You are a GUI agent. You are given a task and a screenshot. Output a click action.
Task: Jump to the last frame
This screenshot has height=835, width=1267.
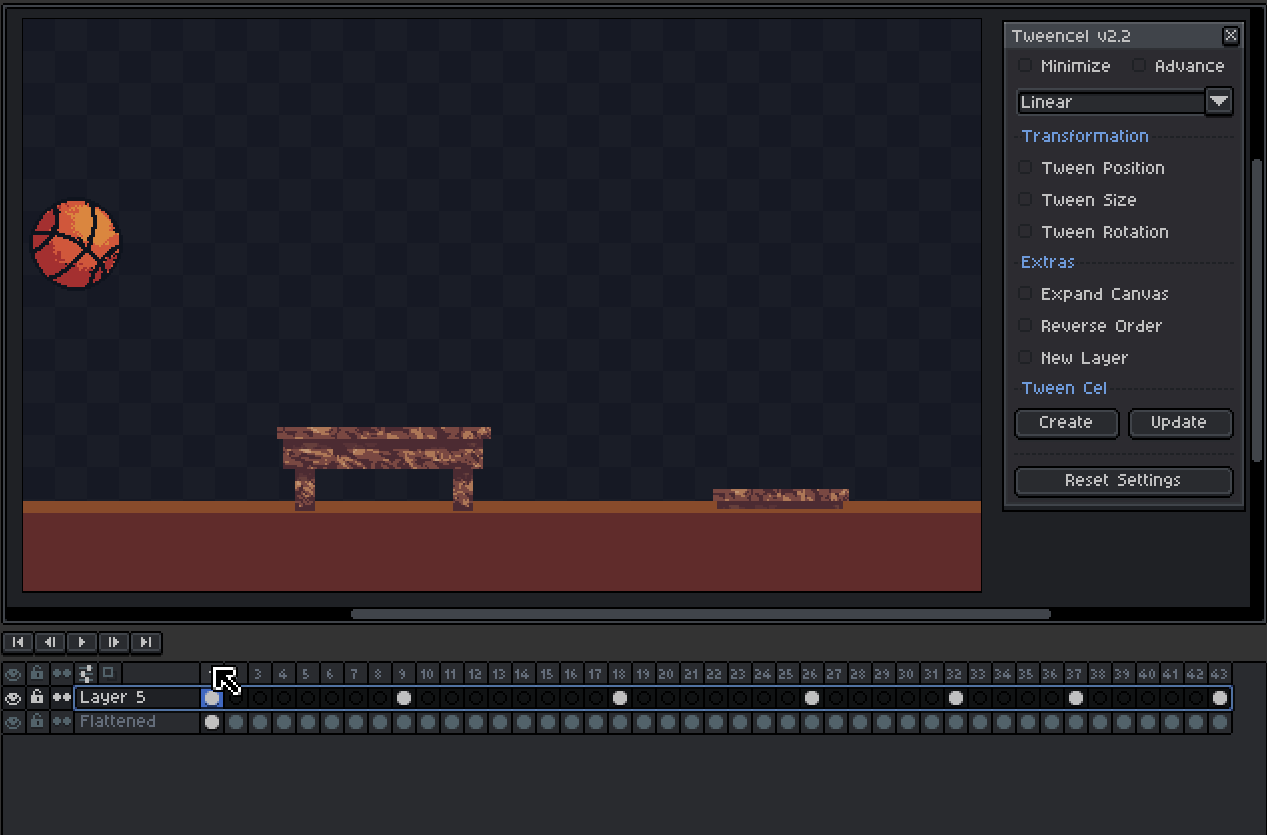pyautogui.click(x=145, y=642)
